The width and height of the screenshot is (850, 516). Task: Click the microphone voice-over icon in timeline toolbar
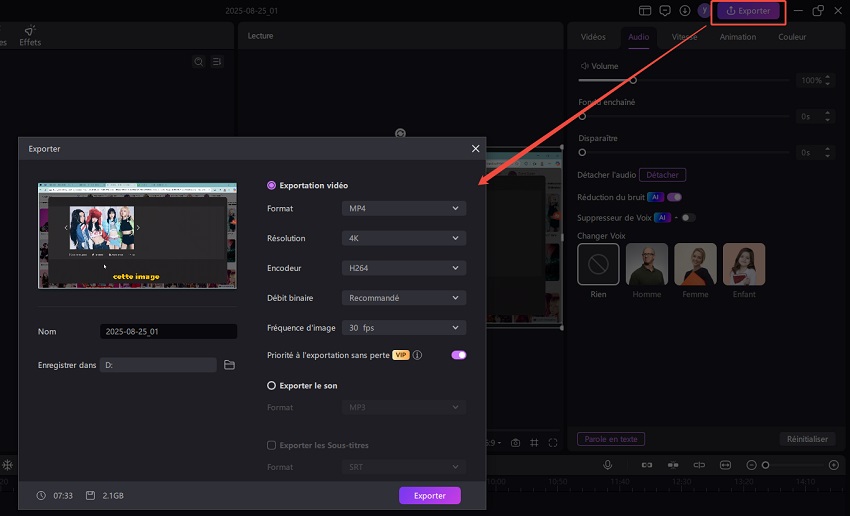[x=607, y=466]
